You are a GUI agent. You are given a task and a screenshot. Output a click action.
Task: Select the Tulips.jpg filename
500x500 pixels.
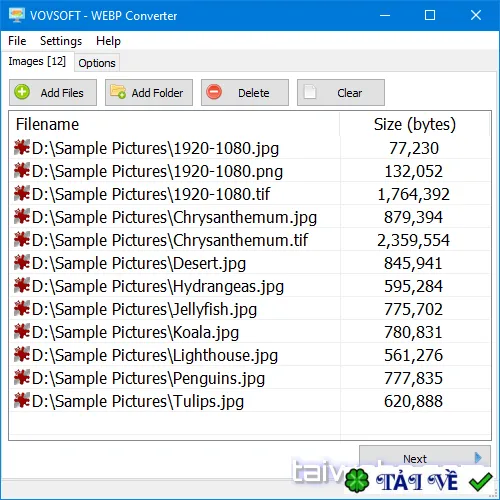point(138,401)
